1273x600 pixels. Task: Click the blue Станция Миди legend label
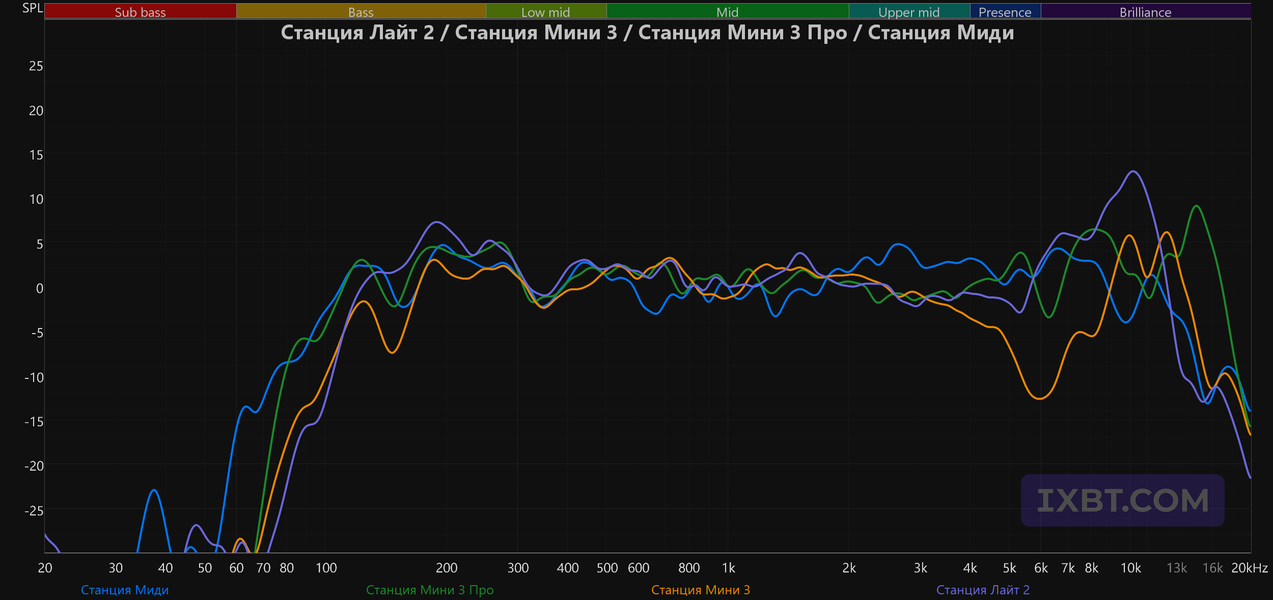(125, 590)
